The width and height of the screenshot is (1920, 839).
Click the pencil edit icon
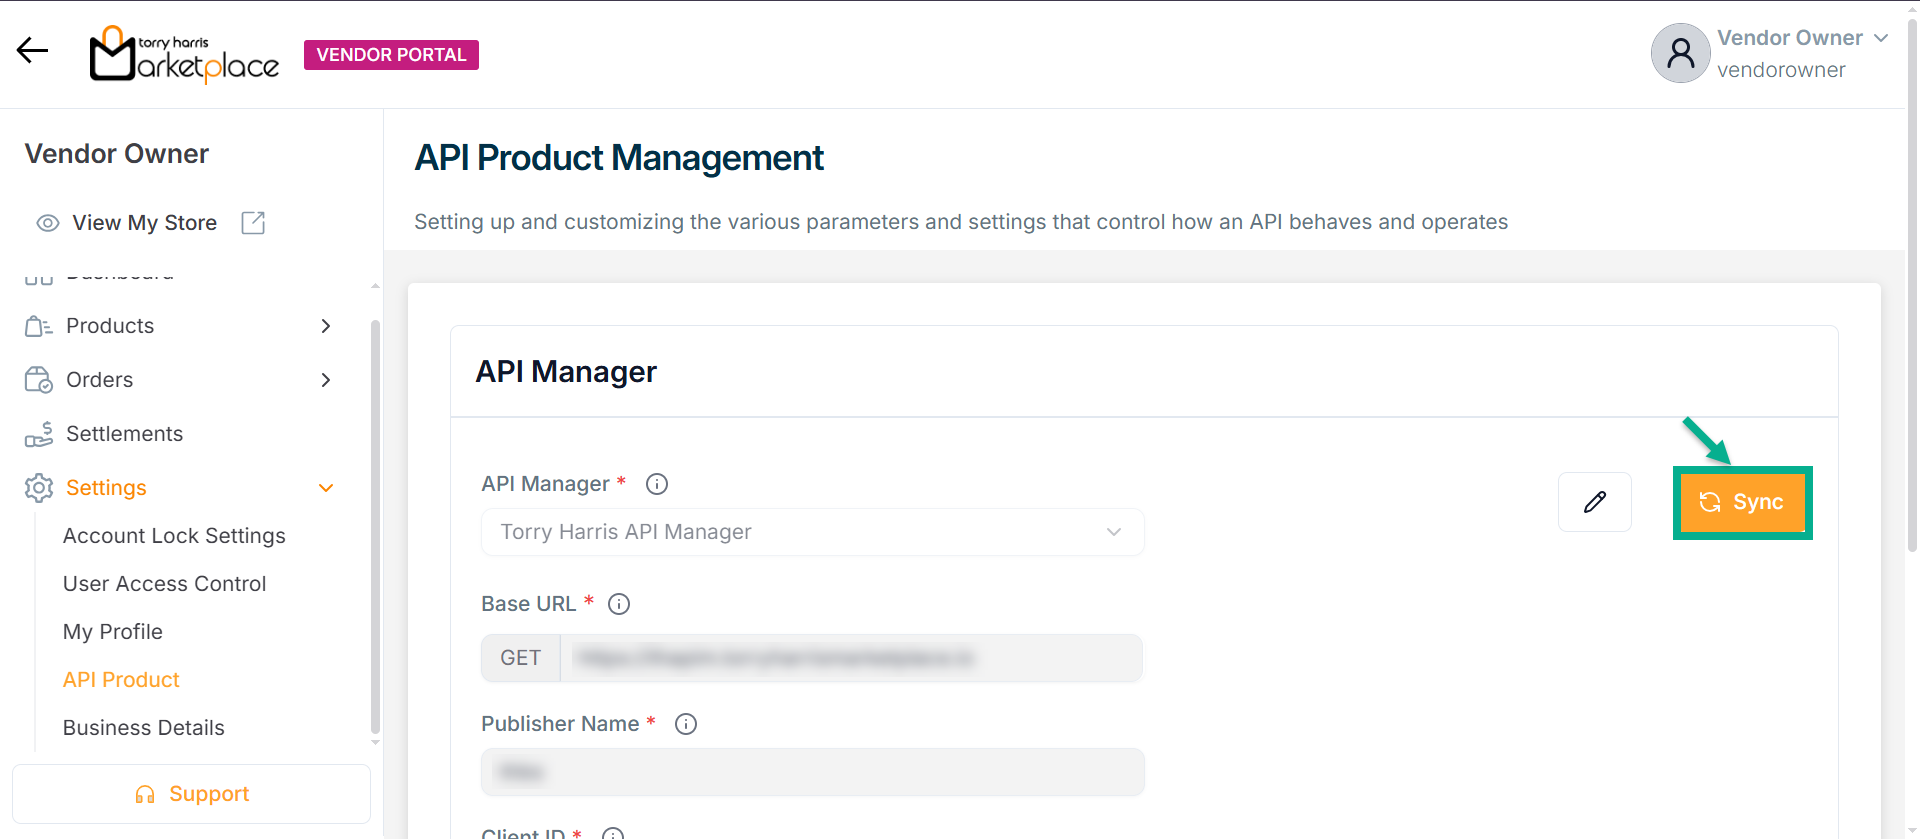1594,502
